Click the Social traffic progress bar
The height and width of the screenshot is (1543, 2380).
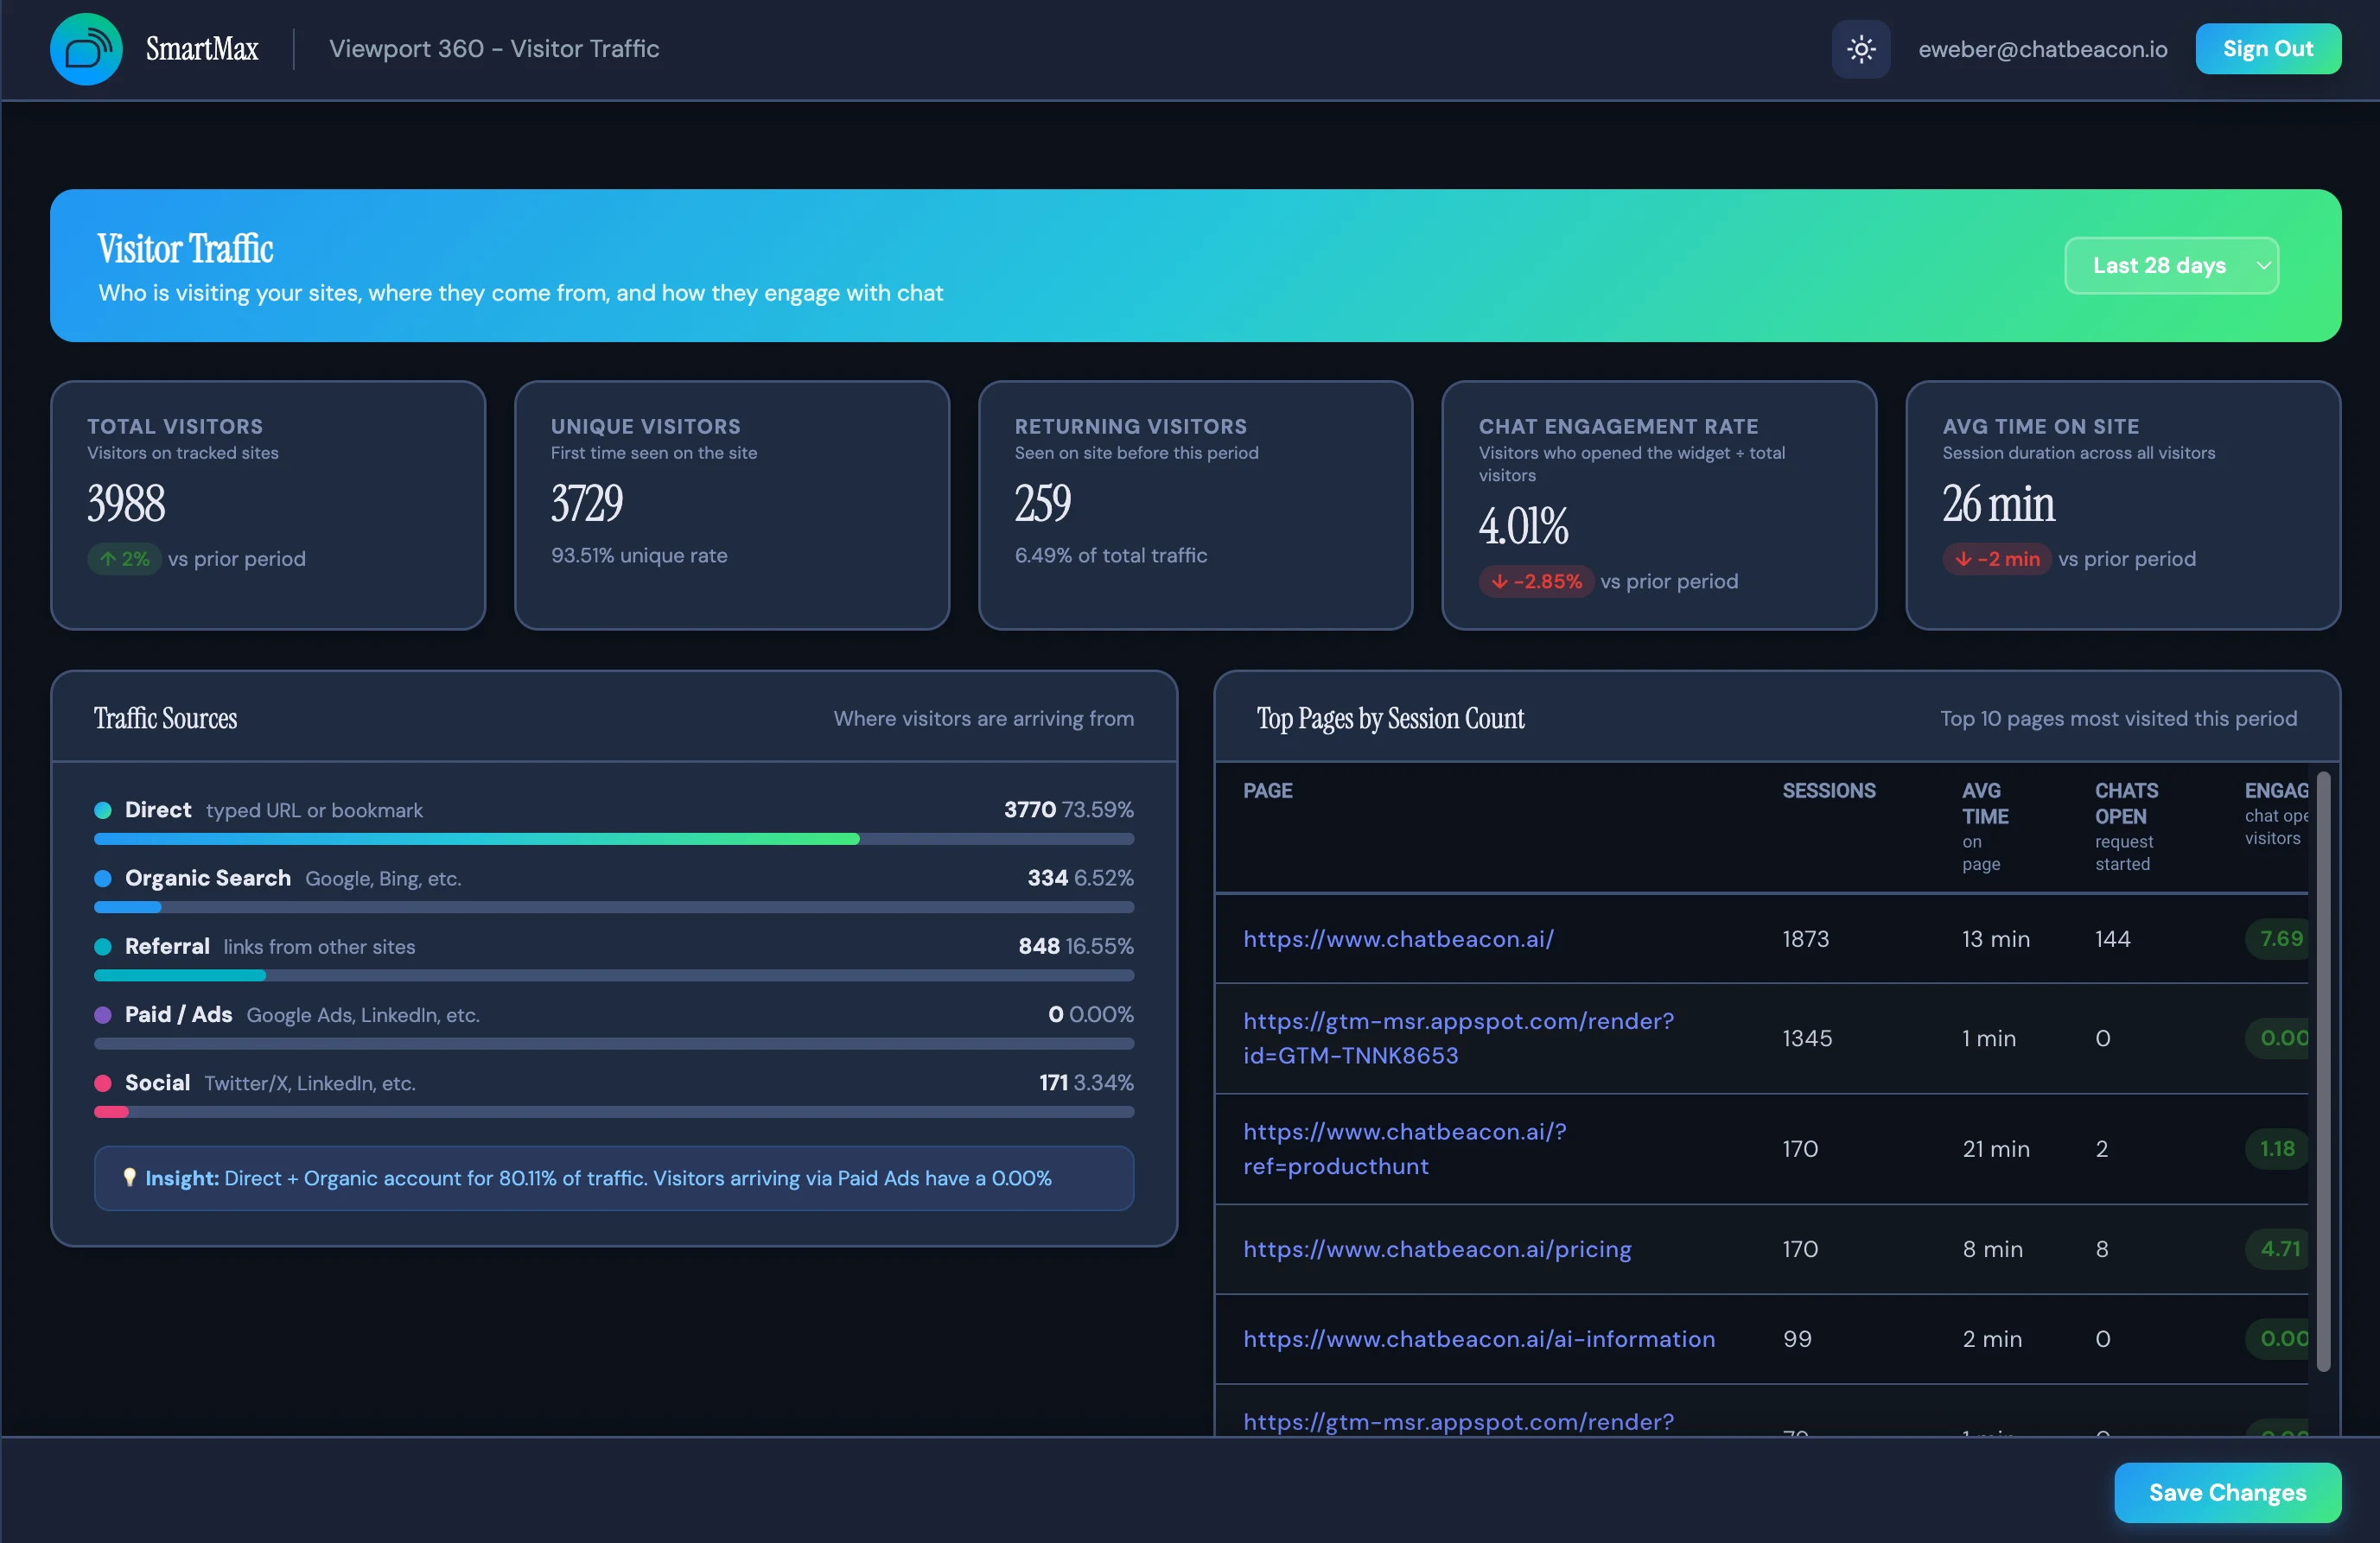click(x=614, y=1111)
